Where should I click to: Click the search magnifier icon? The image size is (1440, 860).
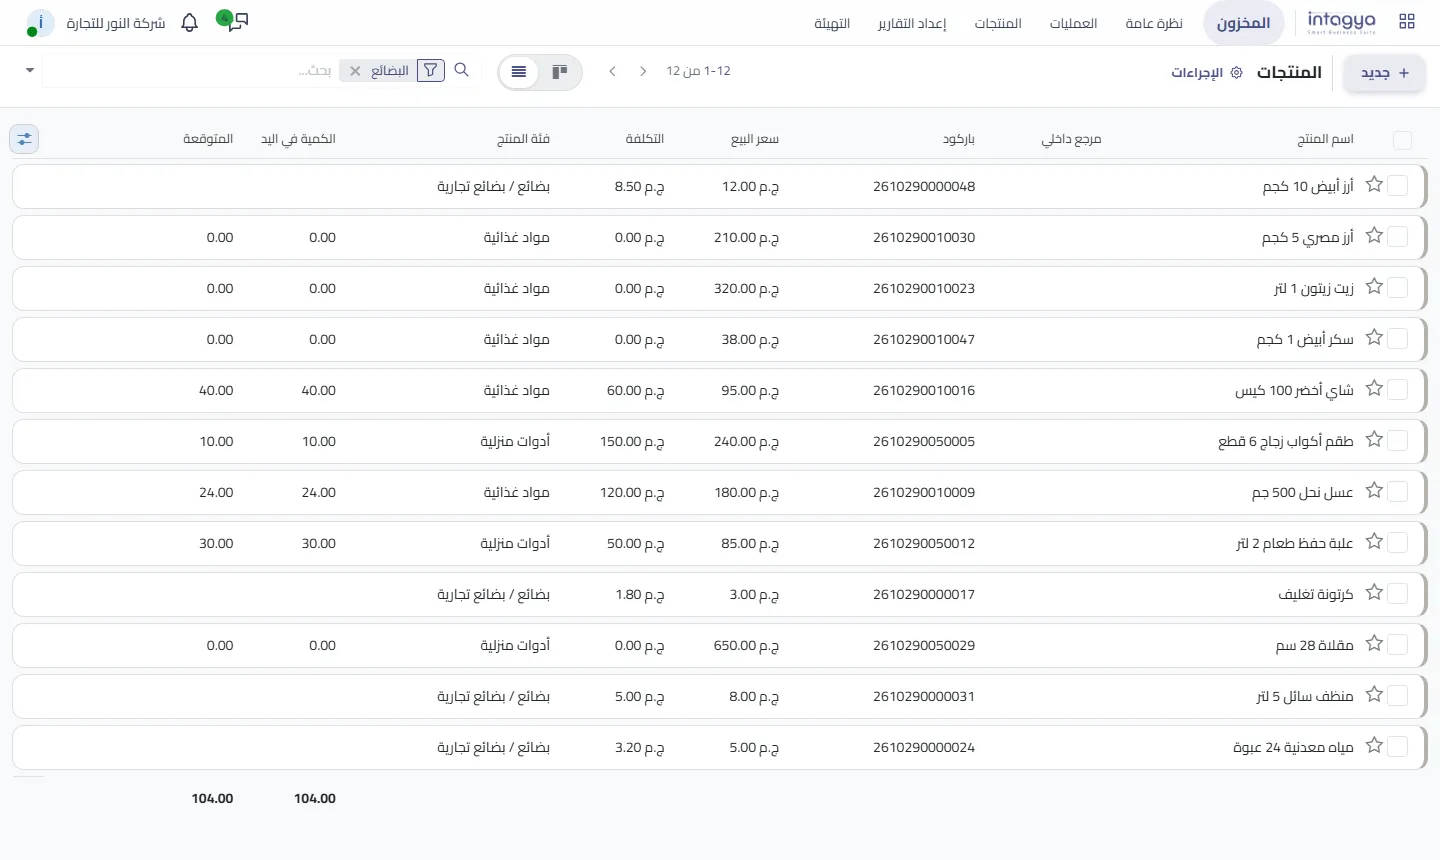click(461, 70)
